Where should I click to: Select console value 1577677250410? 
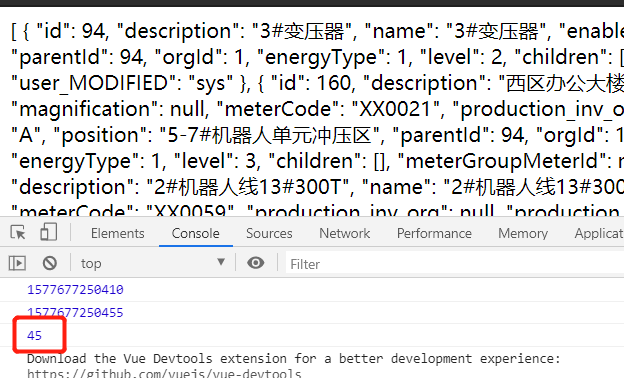[x=75, y=290]
